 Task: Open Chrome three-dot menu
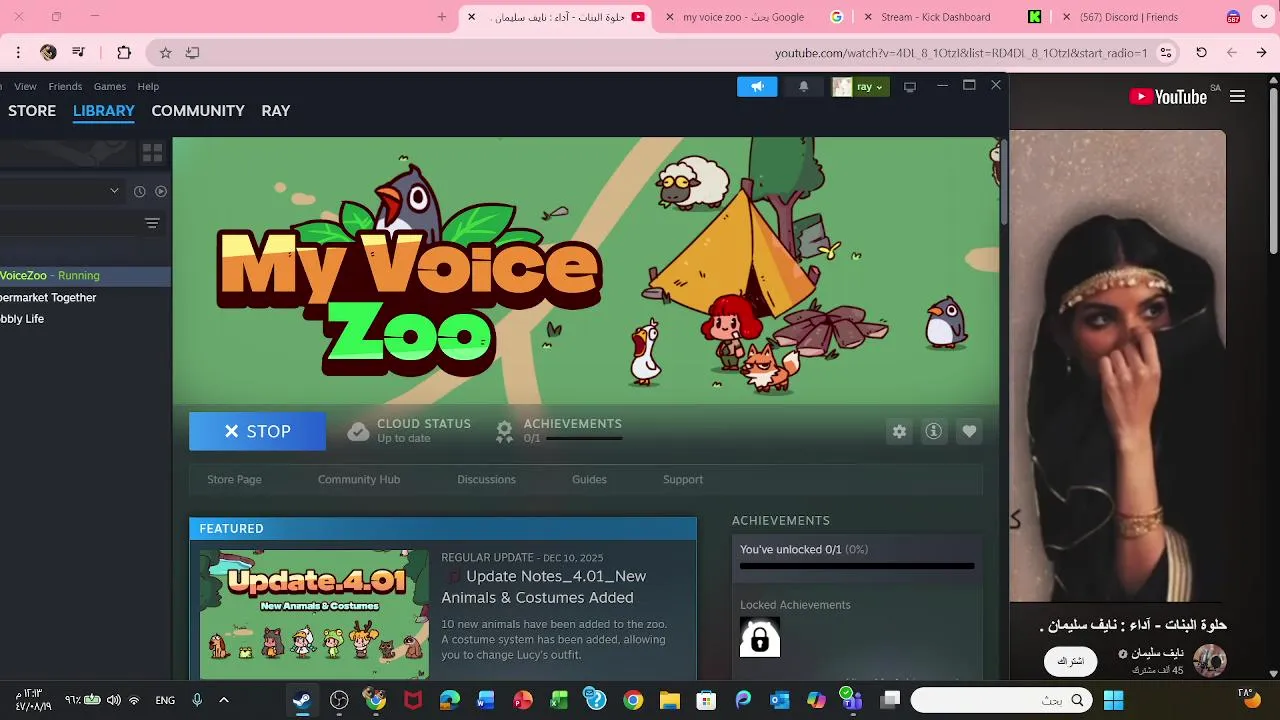[18, 53]
